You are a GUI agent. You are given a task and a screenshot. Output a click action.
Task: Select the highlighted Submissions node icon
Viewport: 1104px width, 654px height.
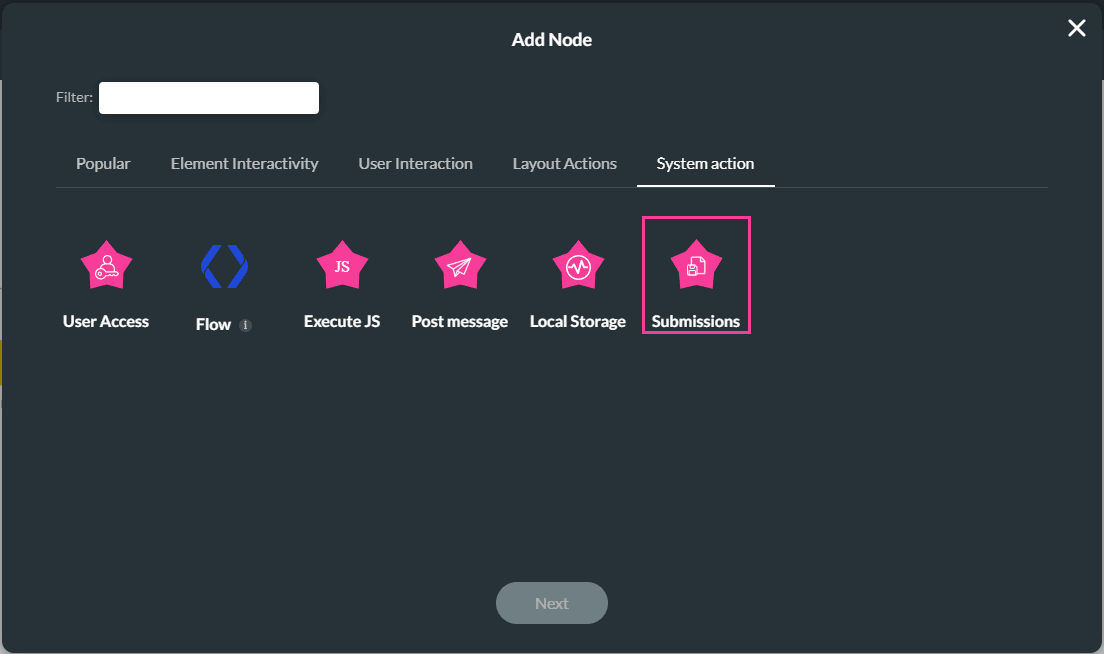696,264
